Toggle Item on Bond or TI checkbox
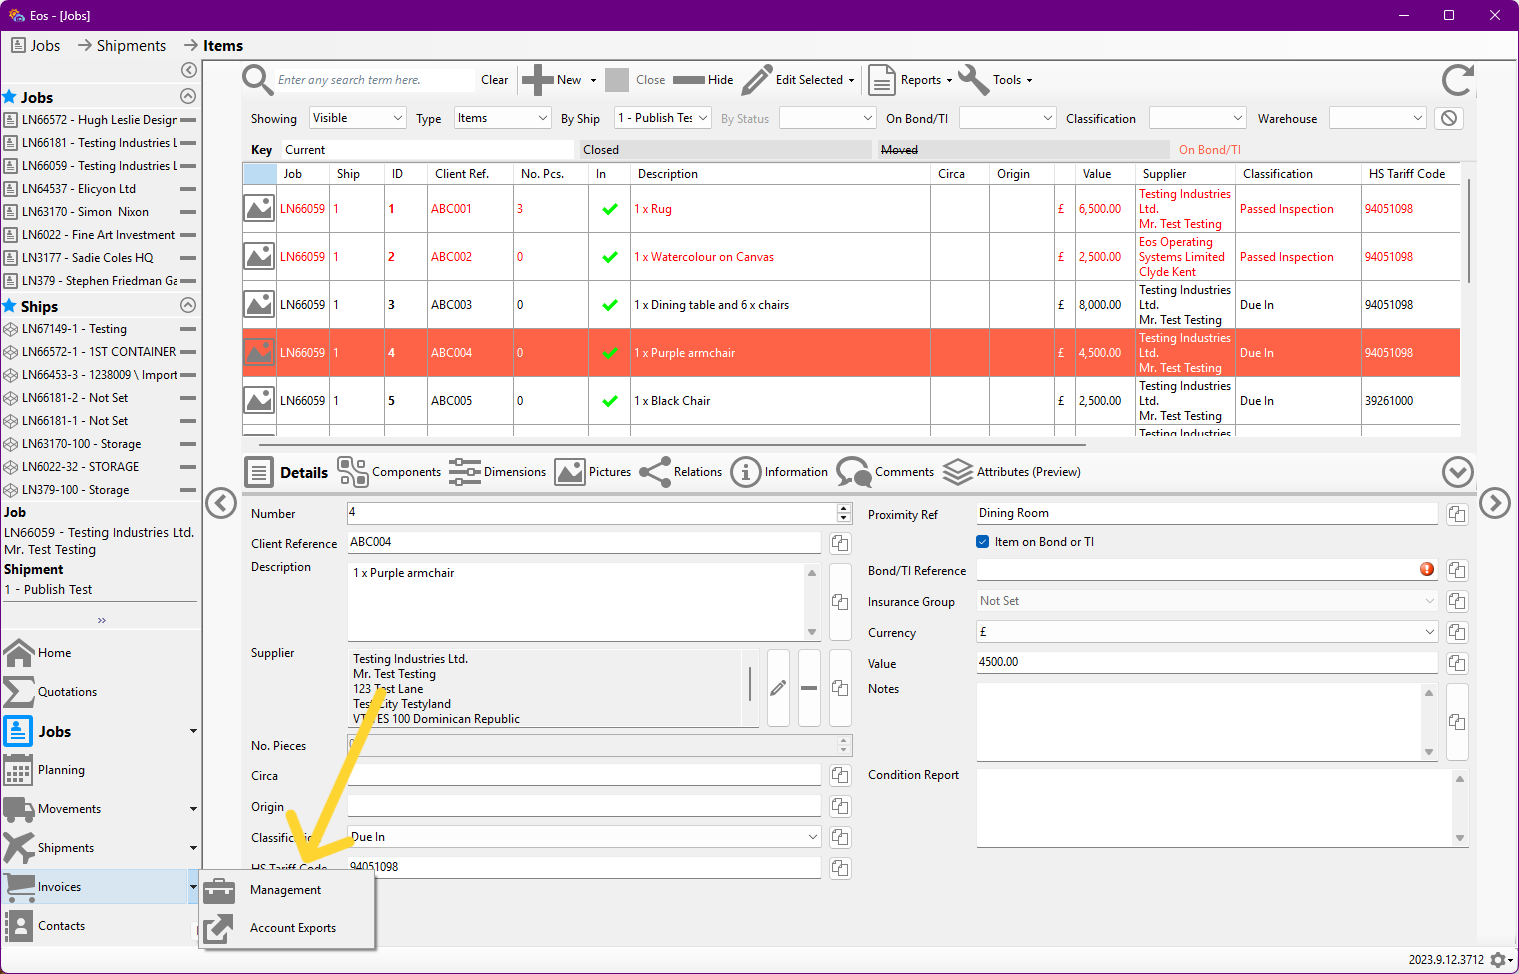The height and width of the screenshot is (974, 1519). [982, 542]
